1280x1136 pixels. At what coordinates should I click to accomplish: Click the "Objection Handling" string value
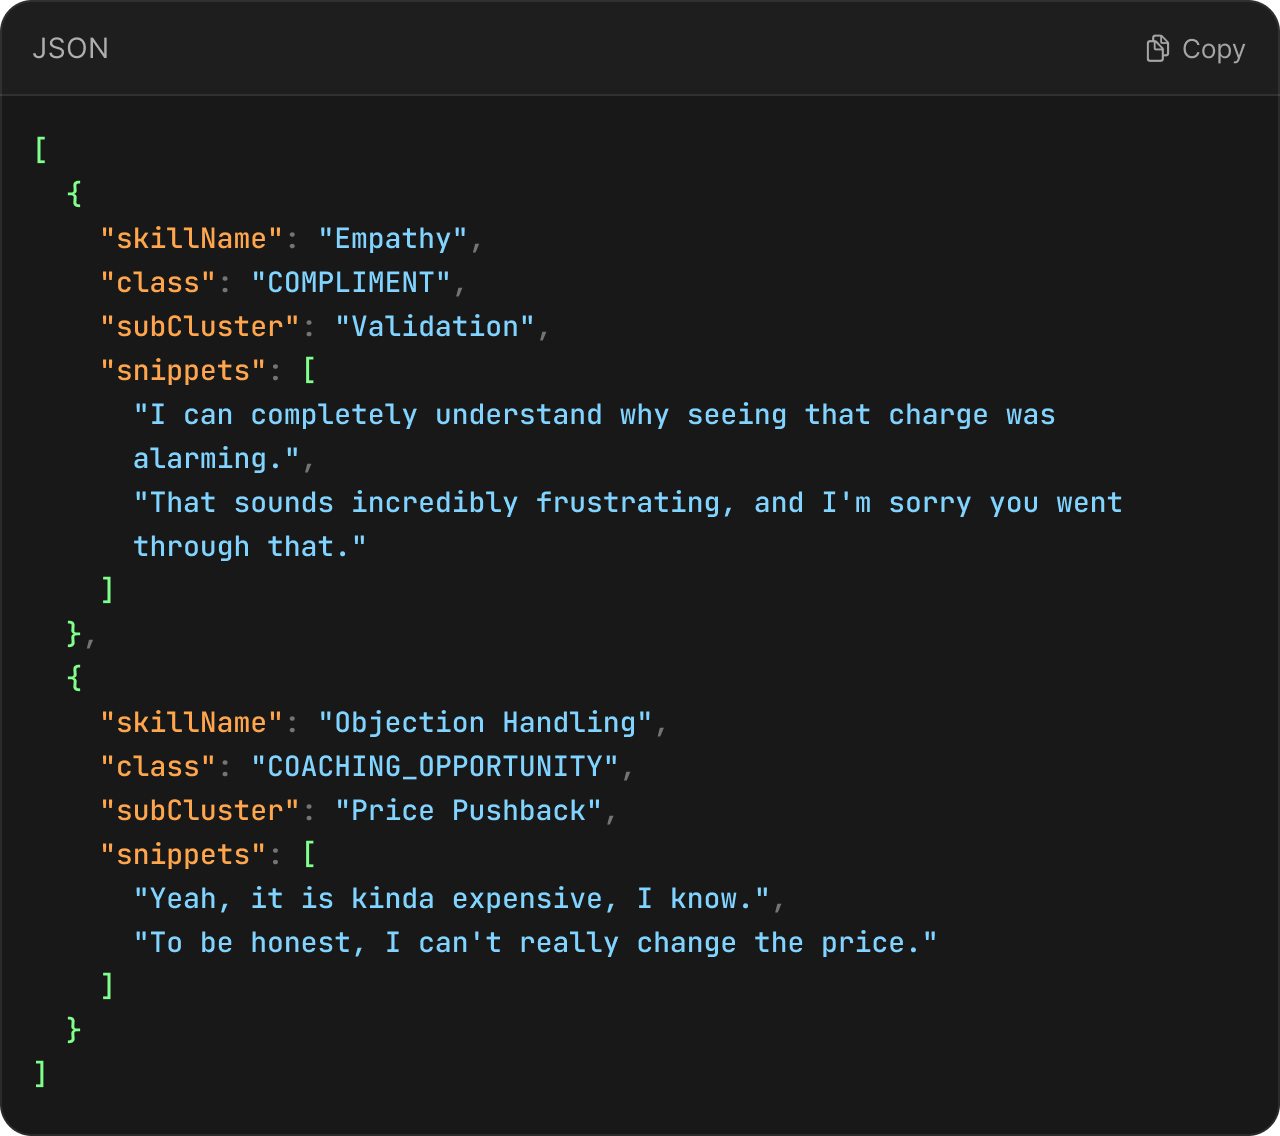(x=484, y=723)
